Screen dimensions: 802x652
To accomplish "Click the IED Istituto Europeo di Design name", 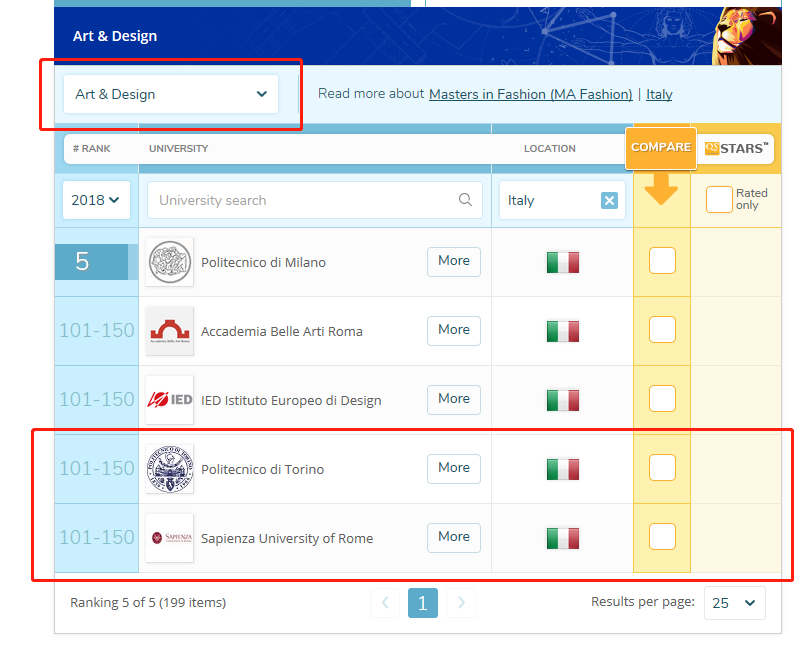I will click(291, 400).
